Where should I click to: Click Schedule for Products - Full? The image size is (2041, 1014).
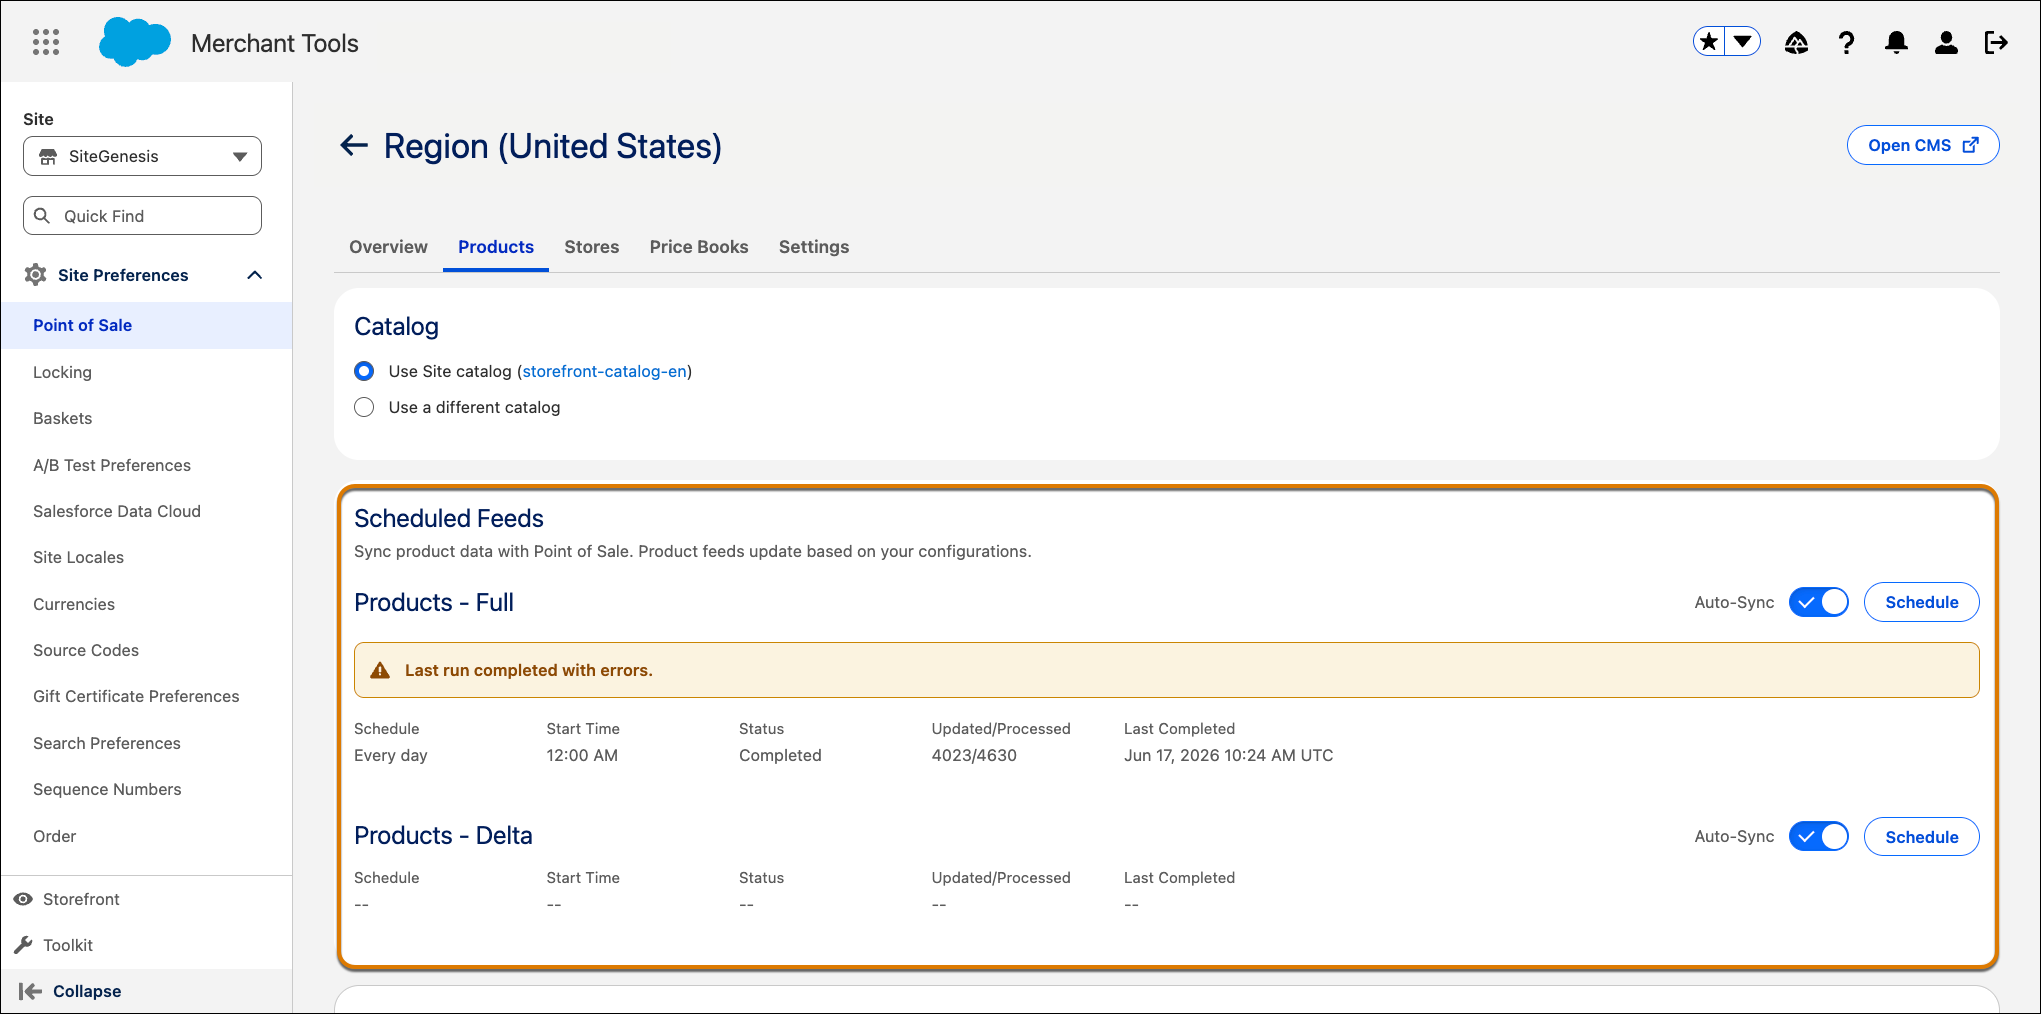1921,602
